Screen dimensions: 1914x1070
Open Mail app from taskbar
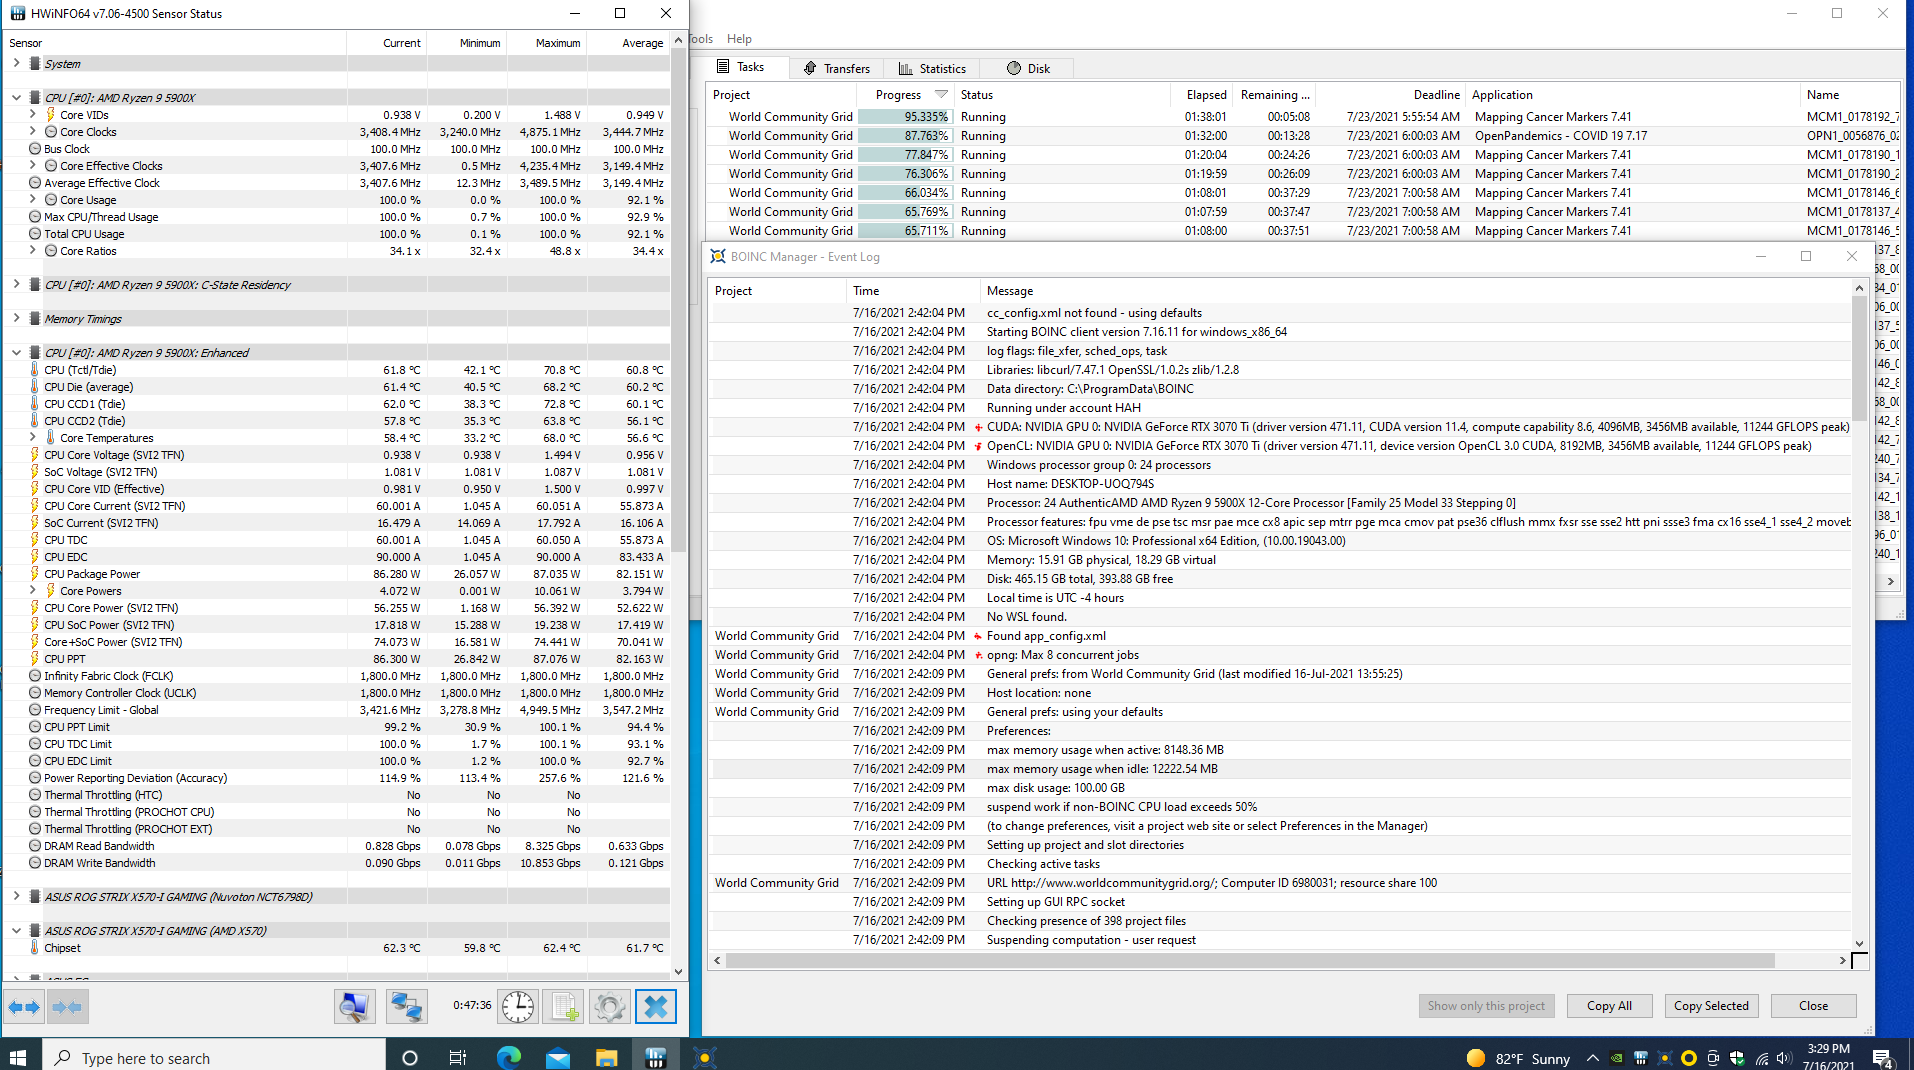[558, 1058]
